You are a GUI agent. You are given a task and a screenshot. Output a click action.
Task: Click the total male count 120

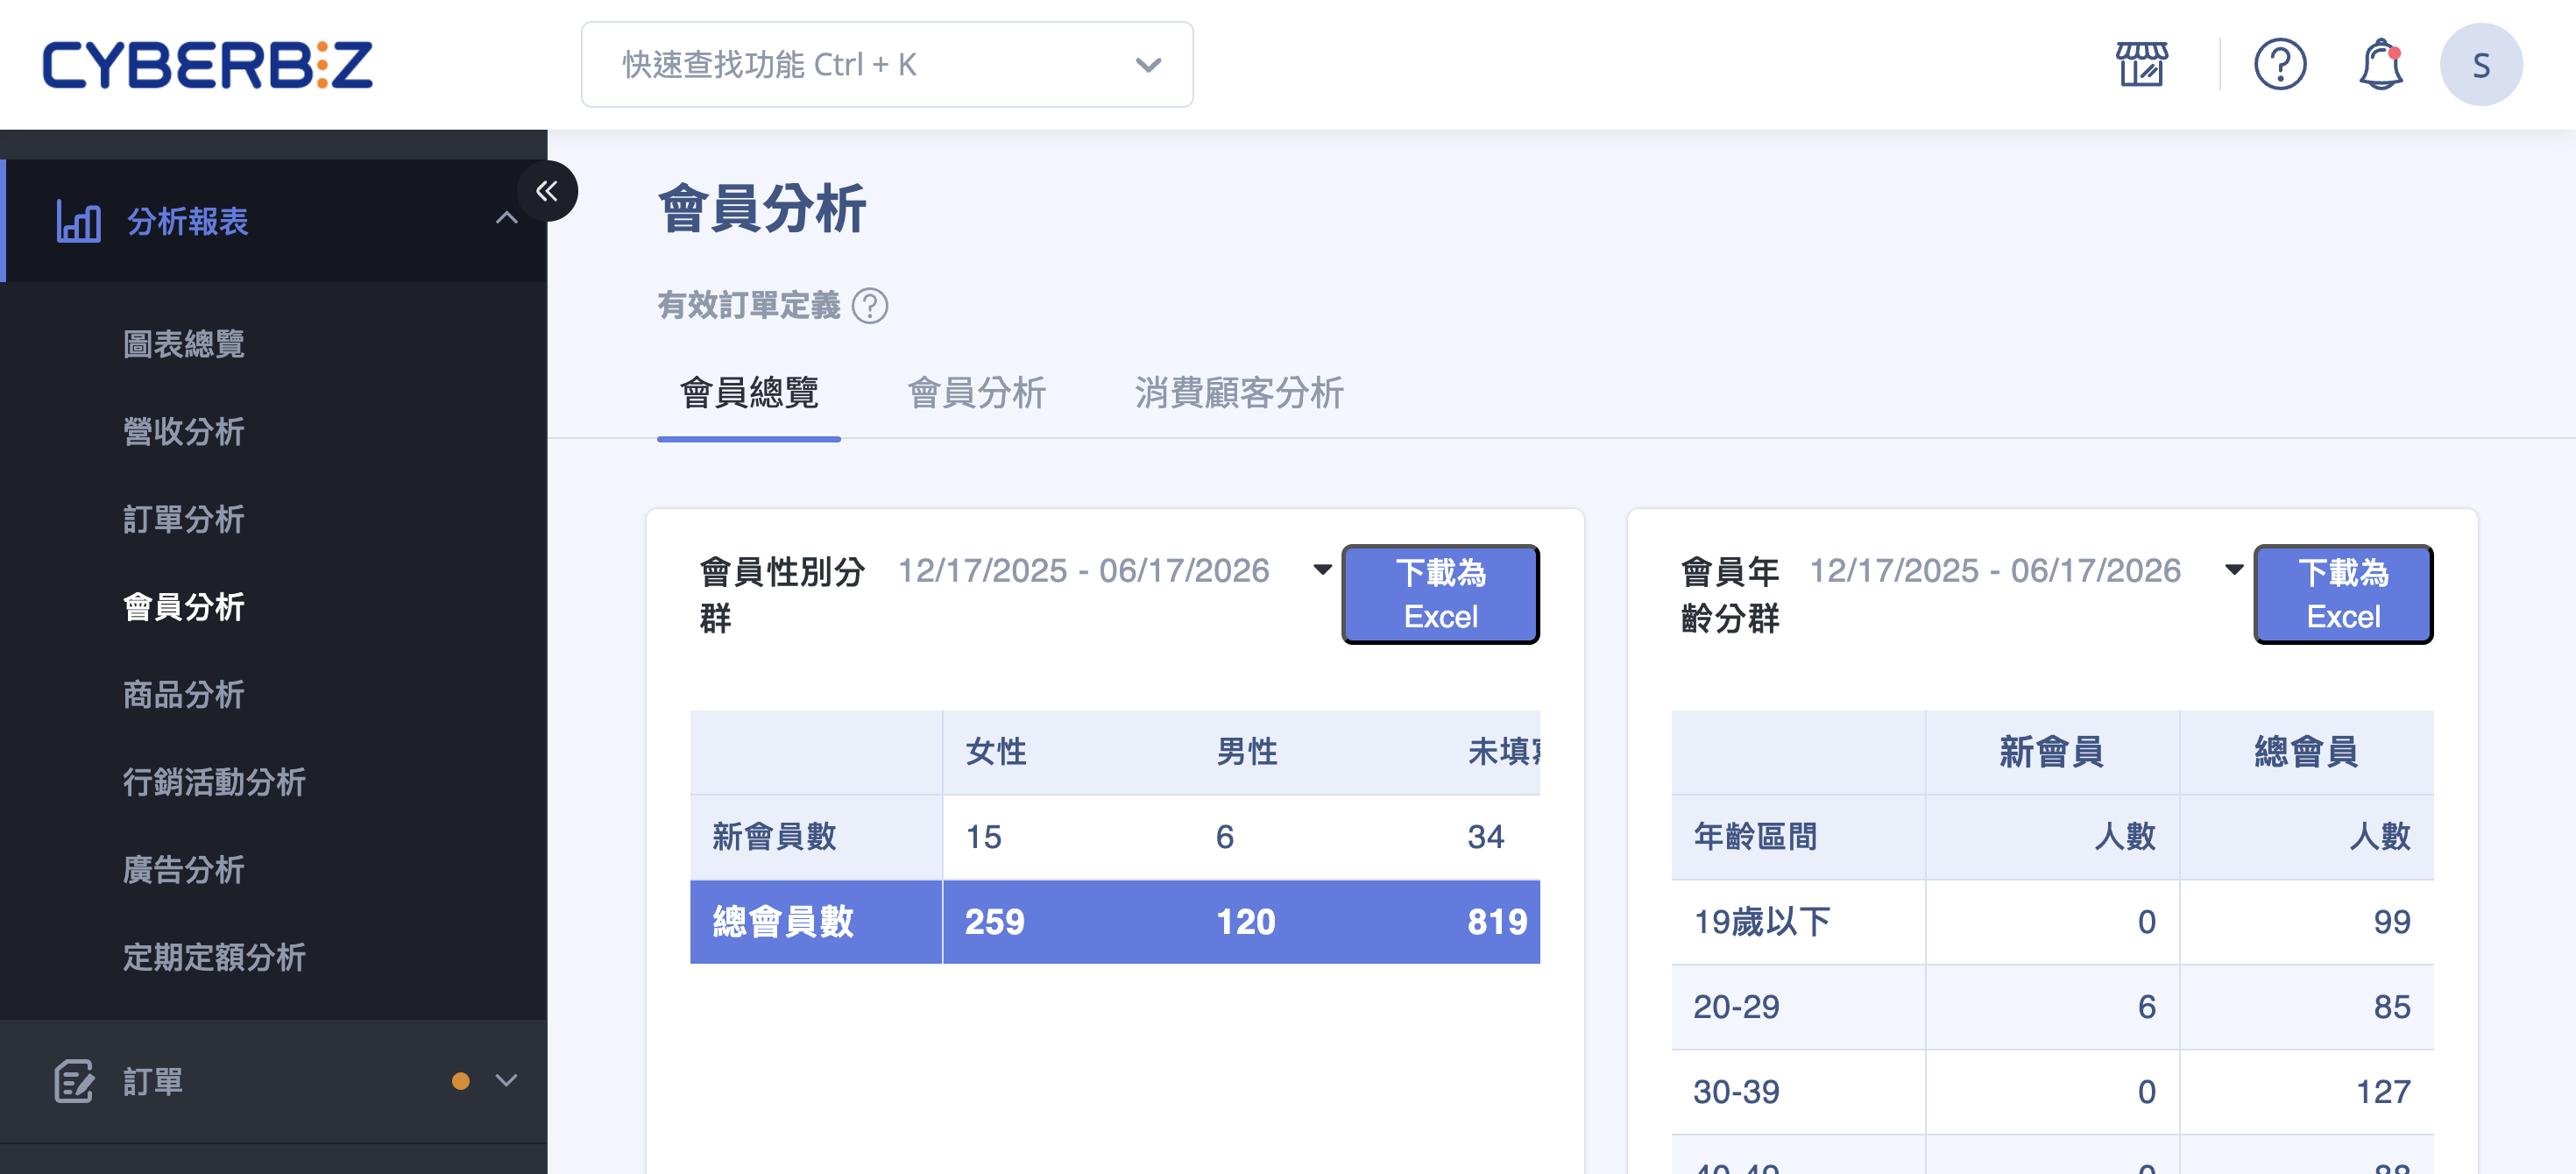1245,921
